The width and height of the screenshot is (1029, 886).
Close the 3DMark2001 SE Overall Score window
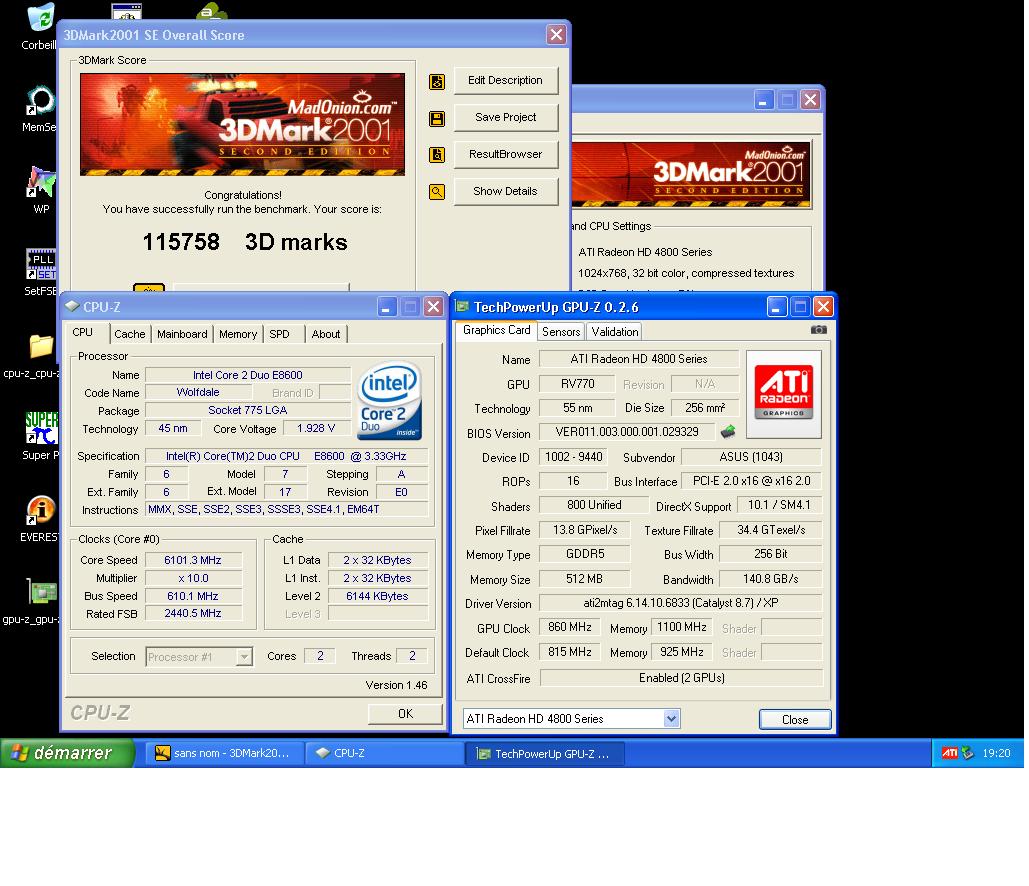tap(556, 35)
